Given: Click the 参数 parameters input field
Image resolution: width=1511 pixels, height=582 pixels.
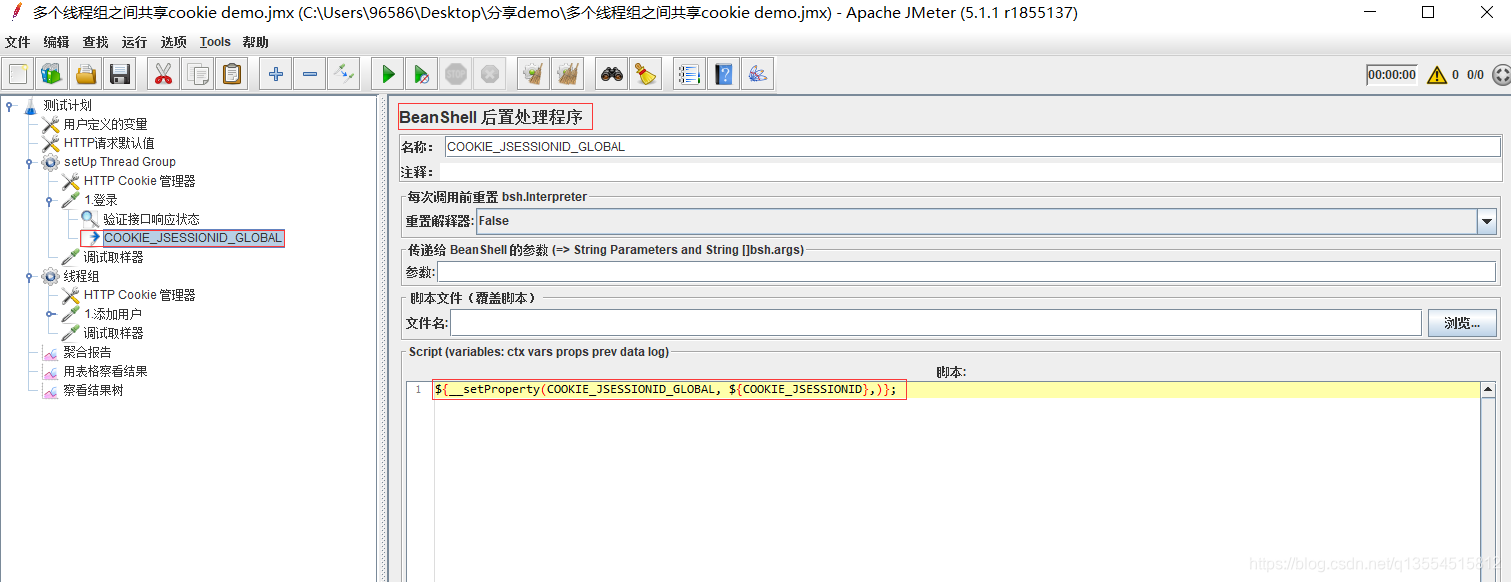Looking at the screenshot, I should 968,272.
